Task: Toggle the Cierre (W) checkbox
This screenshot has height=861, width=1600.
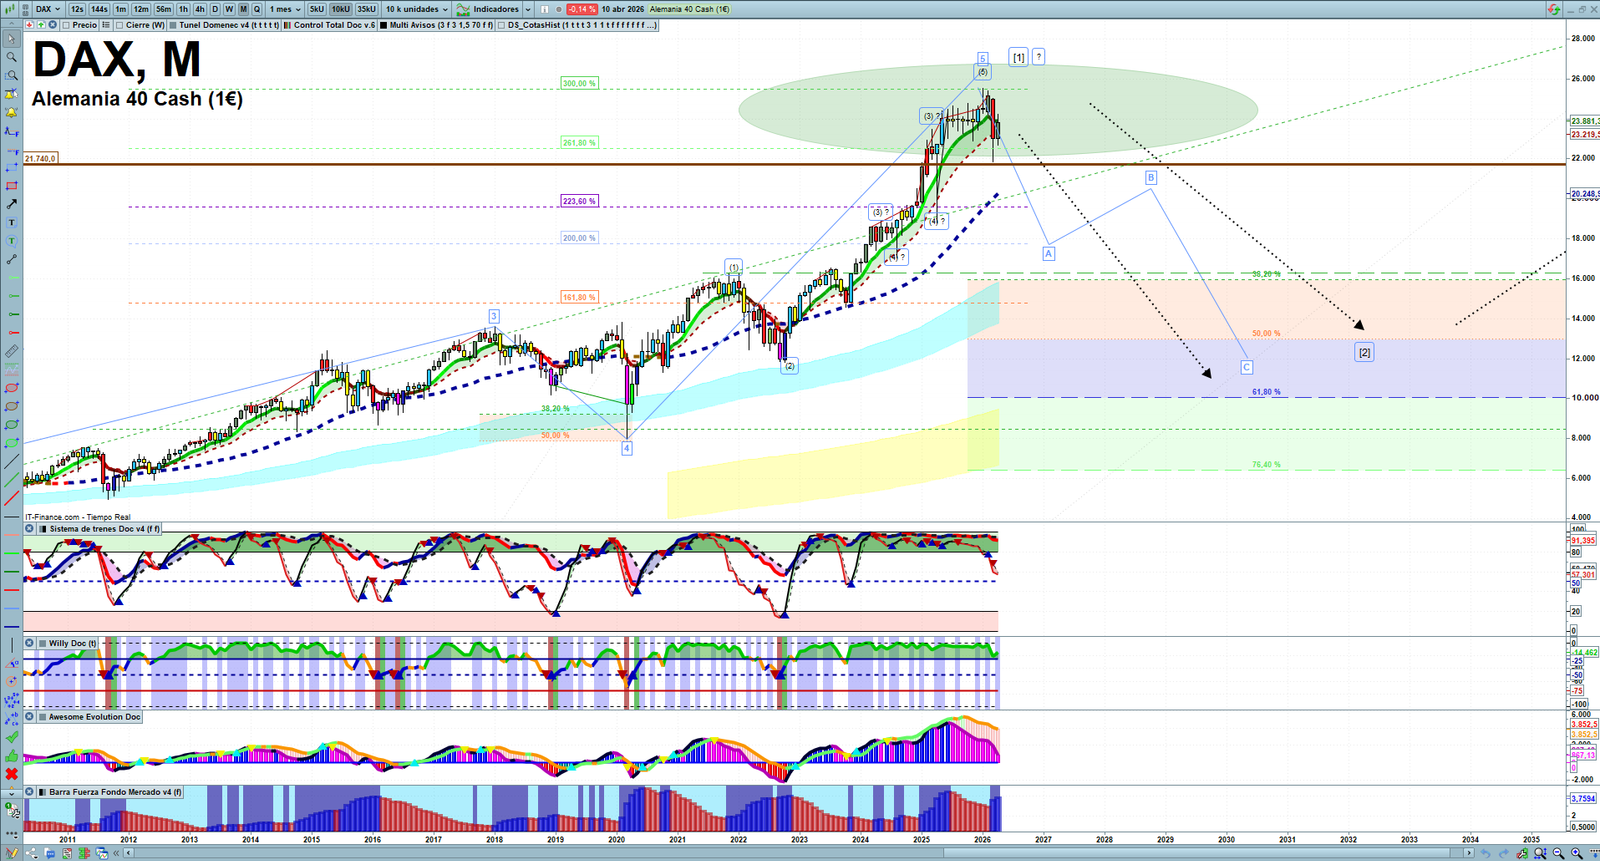Action: [120, 25]
